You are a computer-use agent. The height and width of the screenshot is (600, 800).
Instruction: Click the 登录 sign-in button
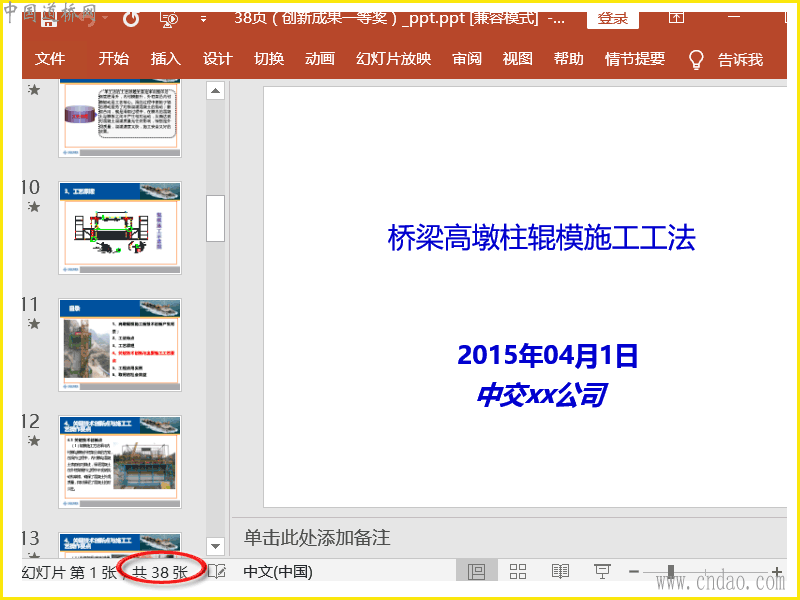tap(613, 19)
